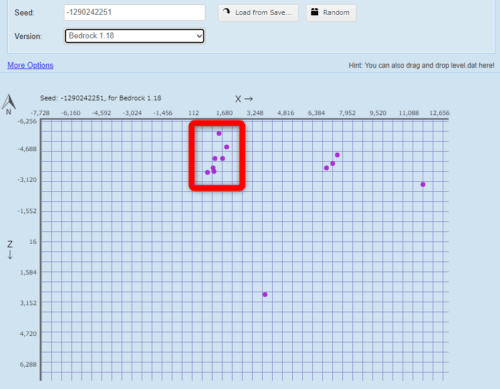Click the dice icon on the Random button
The image size is (500, 389).
click(314, 12)
